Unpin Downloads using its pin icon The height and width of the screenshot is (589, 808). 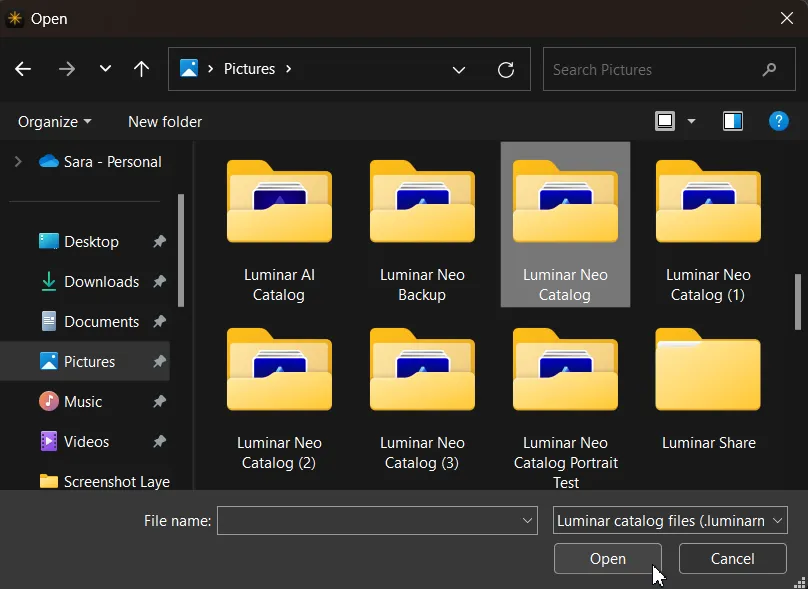[x=159, y=282]
